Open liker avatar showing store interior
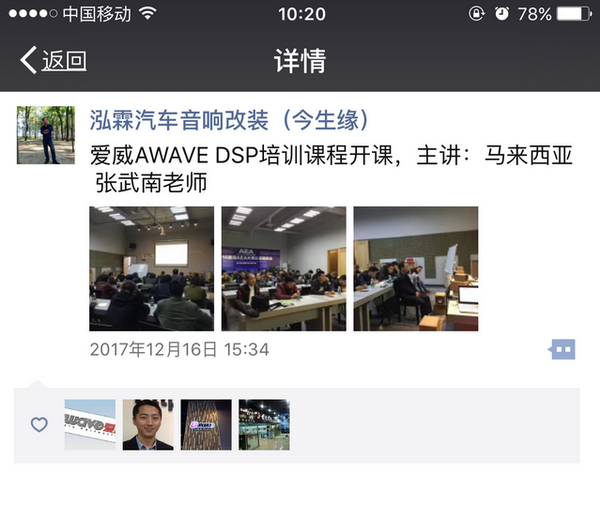The height and width of the screenshot is (506, 600). pos(264,425)
